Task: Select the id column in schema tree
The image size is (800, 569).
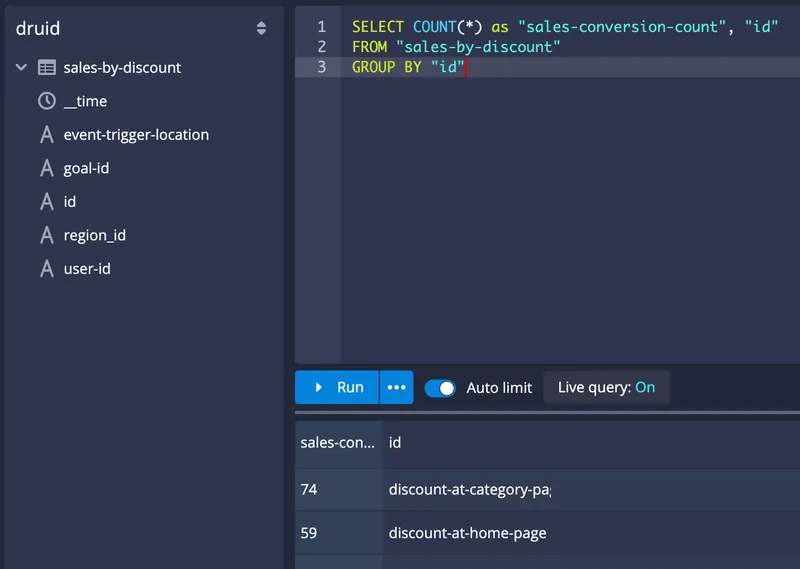Action: [x=70, y=202]
